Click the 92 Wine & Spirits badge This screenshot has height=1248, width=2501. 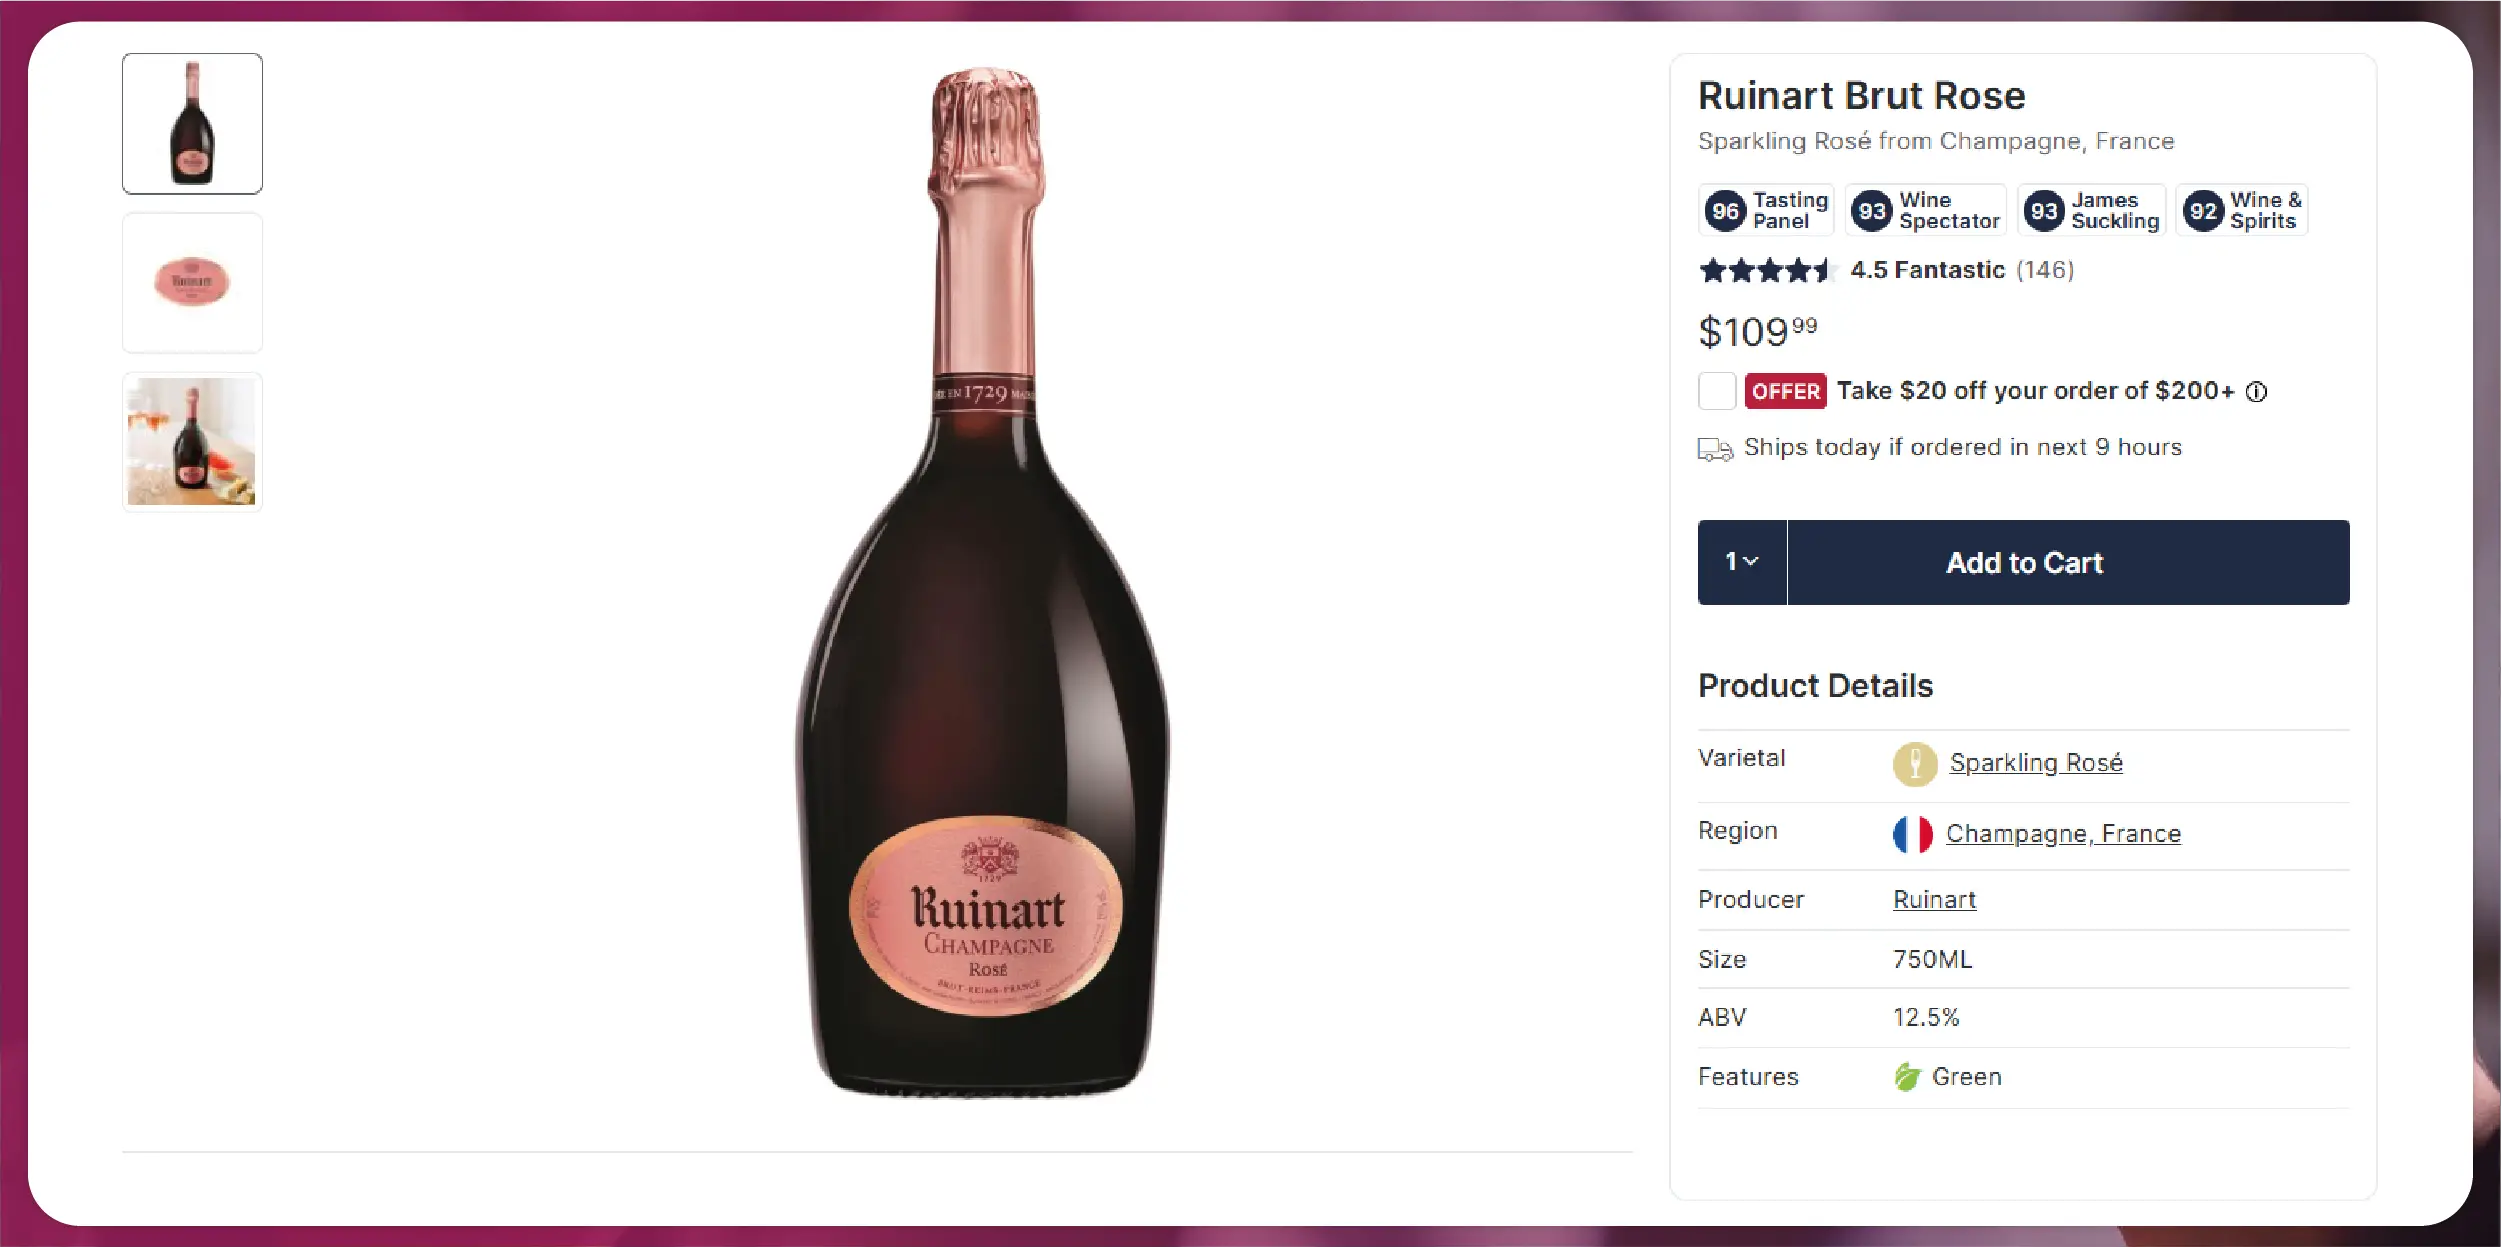(x=2241, y=211)
